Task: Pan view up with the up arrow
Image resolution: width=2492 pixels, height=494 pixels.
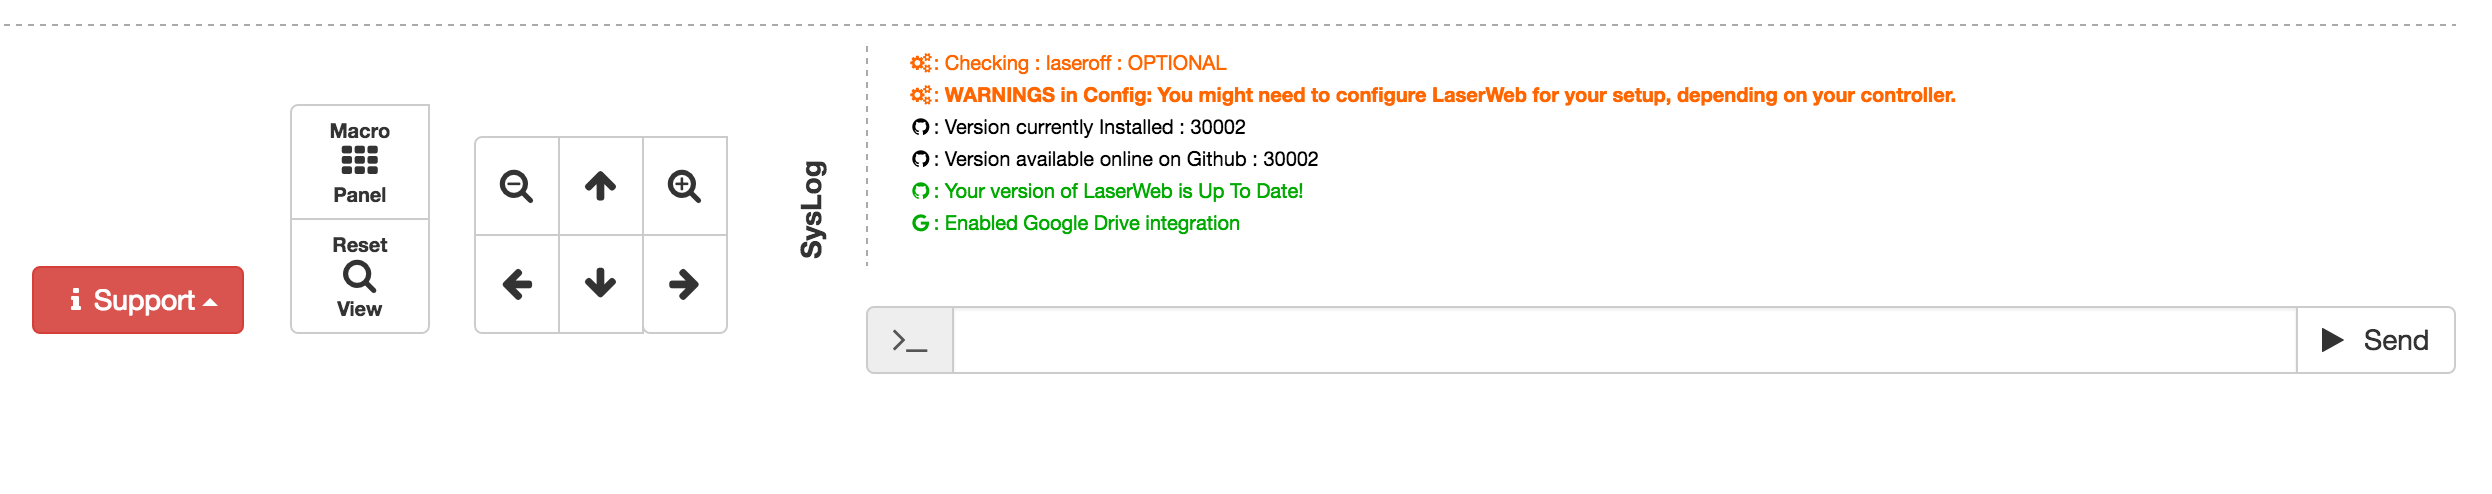Action: (x=601, y=186)
